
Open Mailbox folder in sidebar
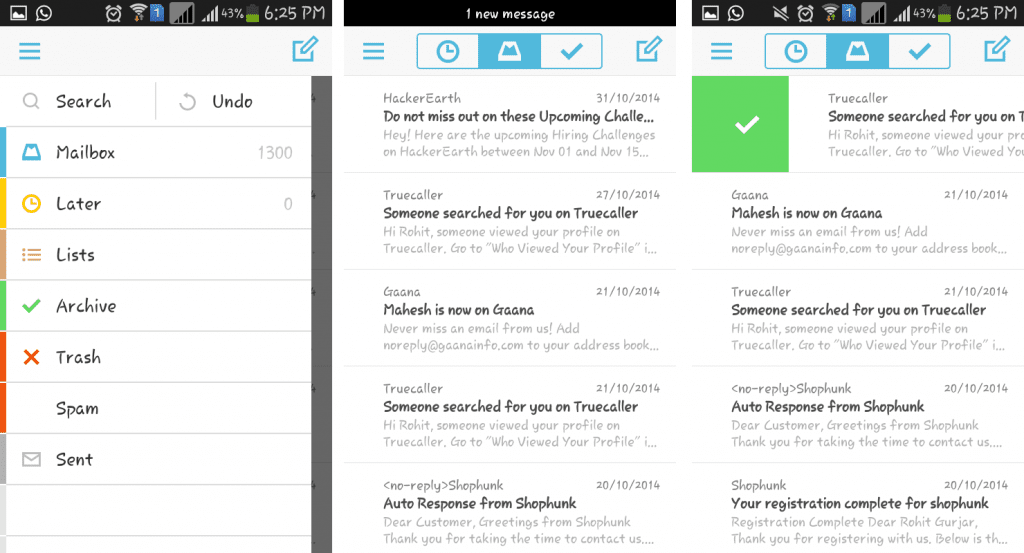point(155,152)
